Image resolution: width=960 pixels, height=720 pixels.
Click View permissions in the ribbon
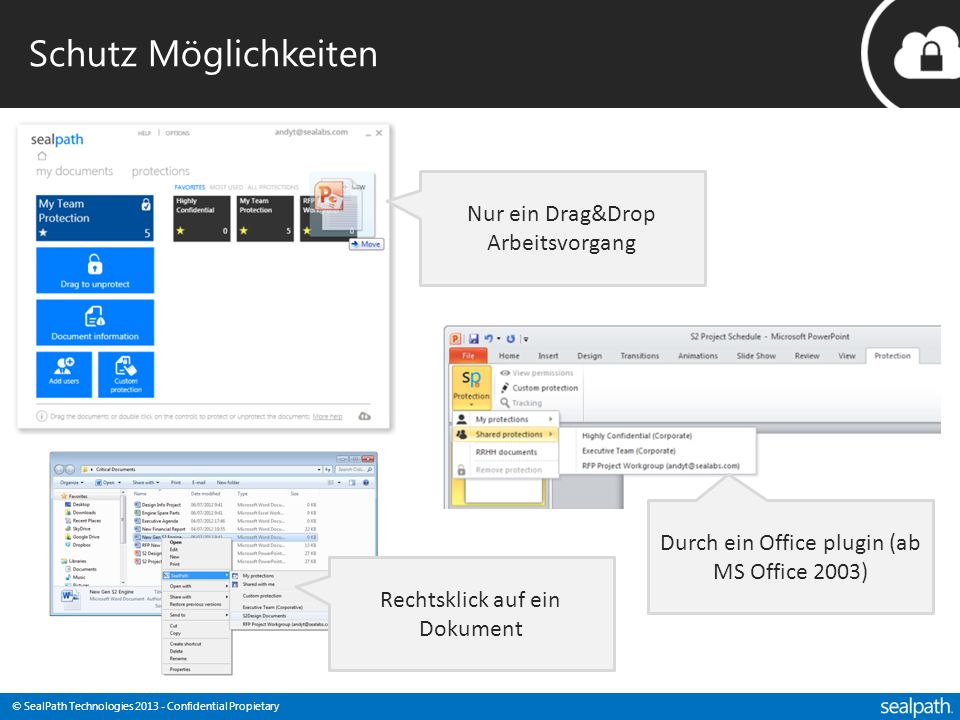tap(537, 373)
